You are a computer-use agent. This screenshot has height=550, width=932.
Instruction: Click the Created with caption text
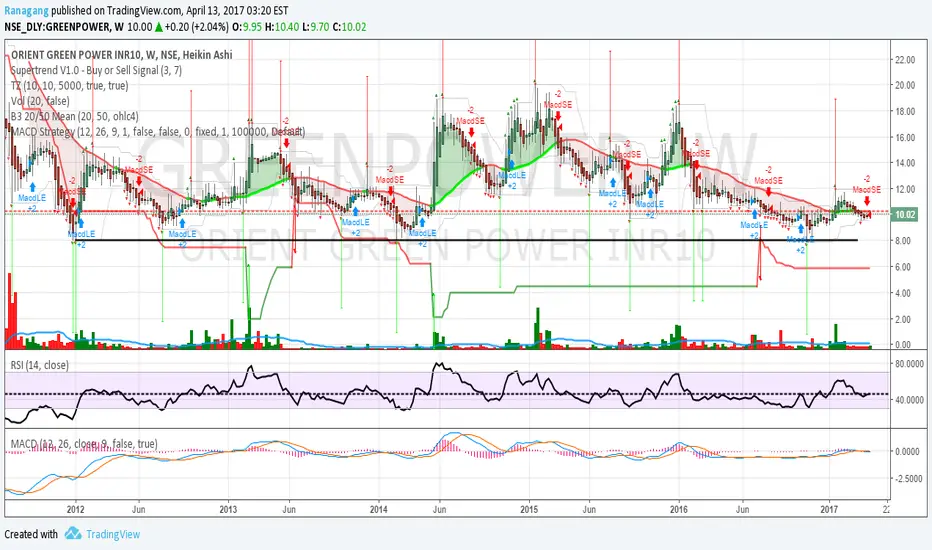(31, 534)
